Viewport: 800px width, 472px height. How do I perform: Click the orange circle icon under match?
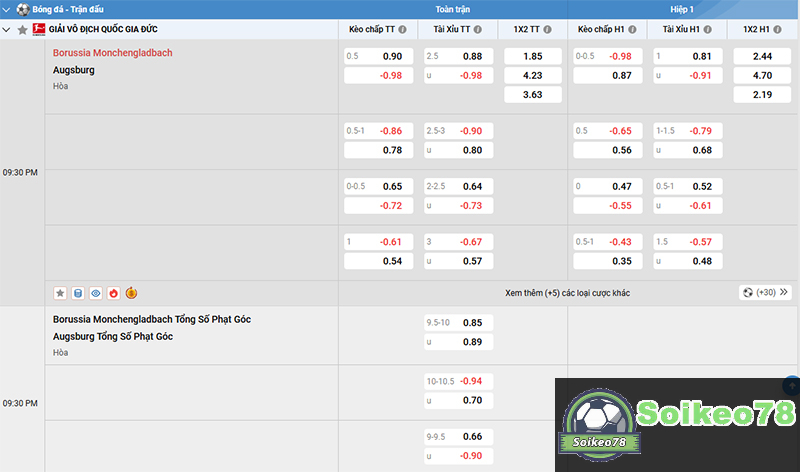[131, 293]
